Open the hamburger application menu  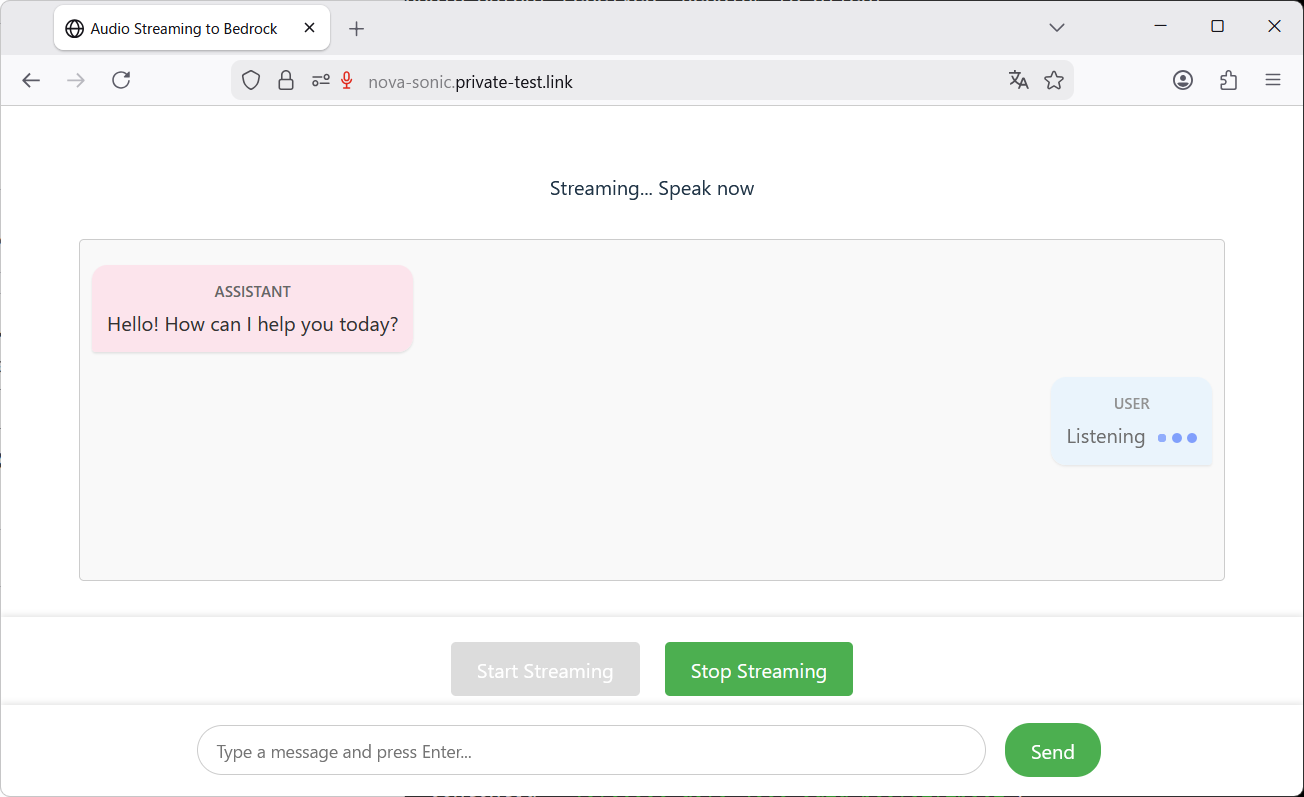point(1273,81)
